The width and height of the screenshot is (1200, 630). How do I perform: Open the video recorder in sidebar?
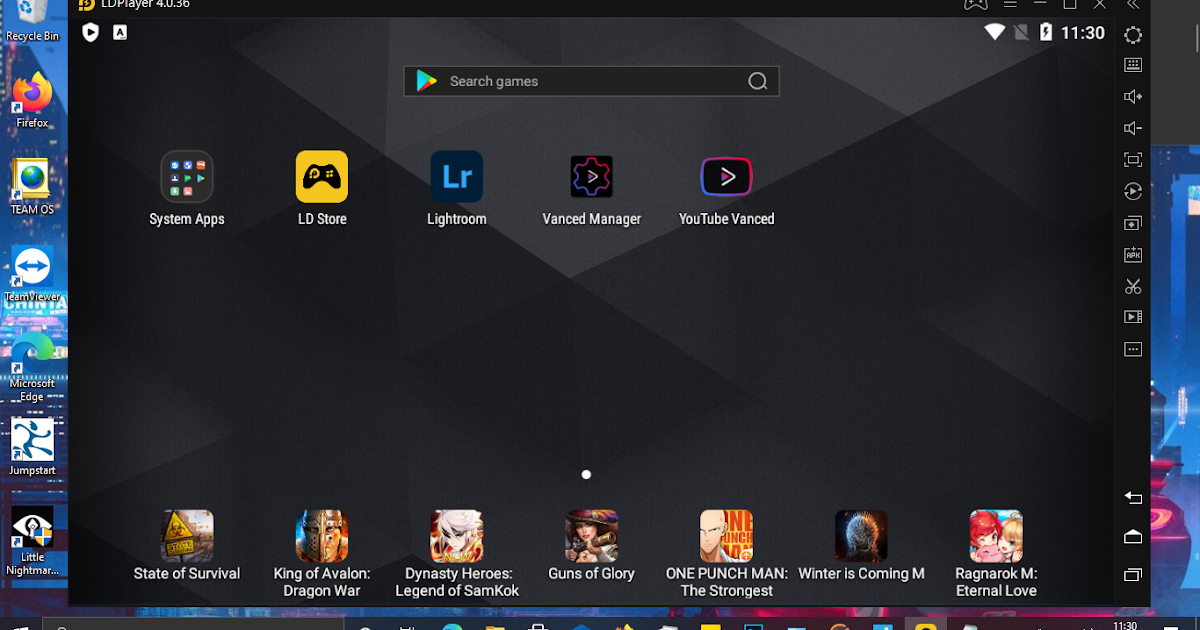(1133, 317)
